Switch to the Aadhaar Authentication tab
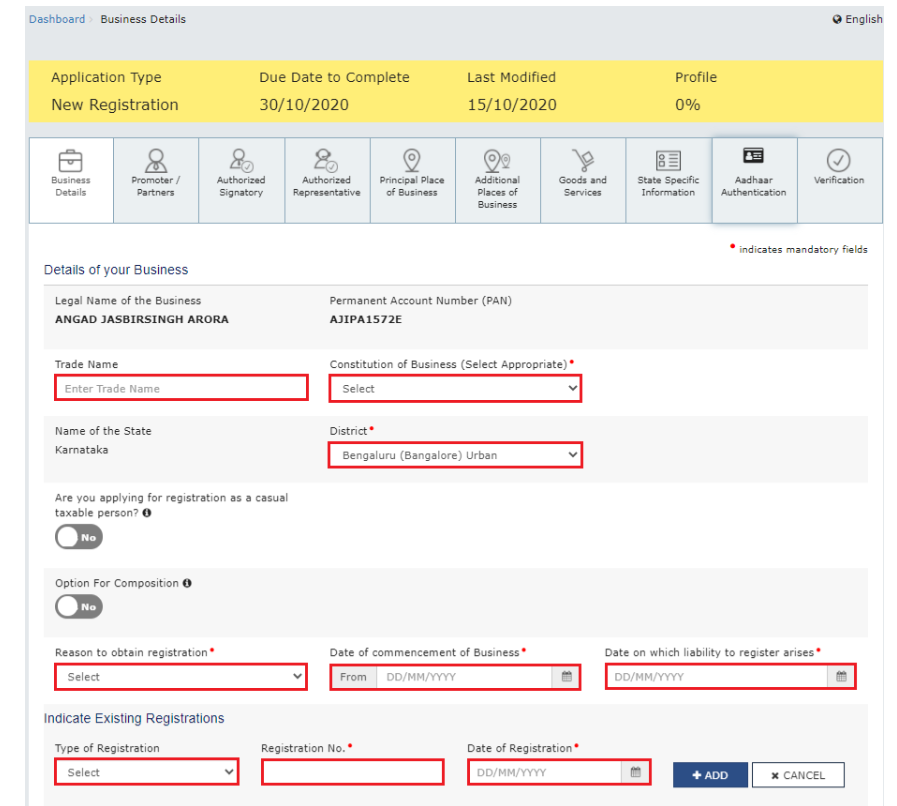The image size is (897, 806). 754,180
